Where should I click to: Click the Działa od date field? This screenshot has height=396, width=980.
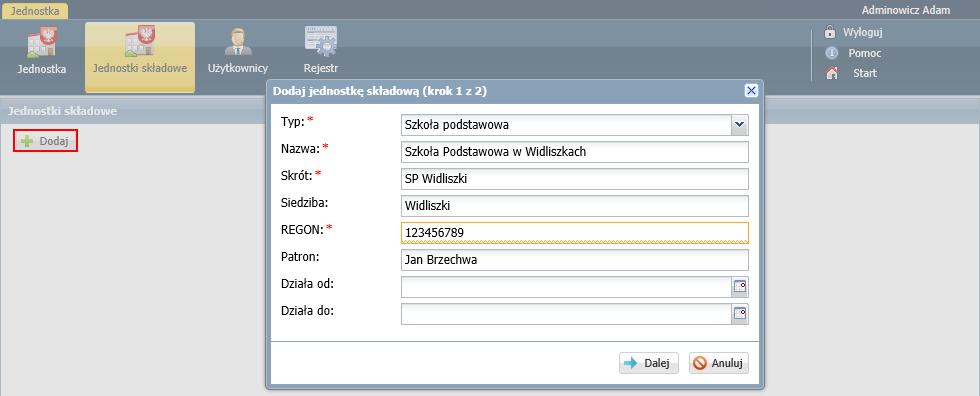click(x=566, y=287)
